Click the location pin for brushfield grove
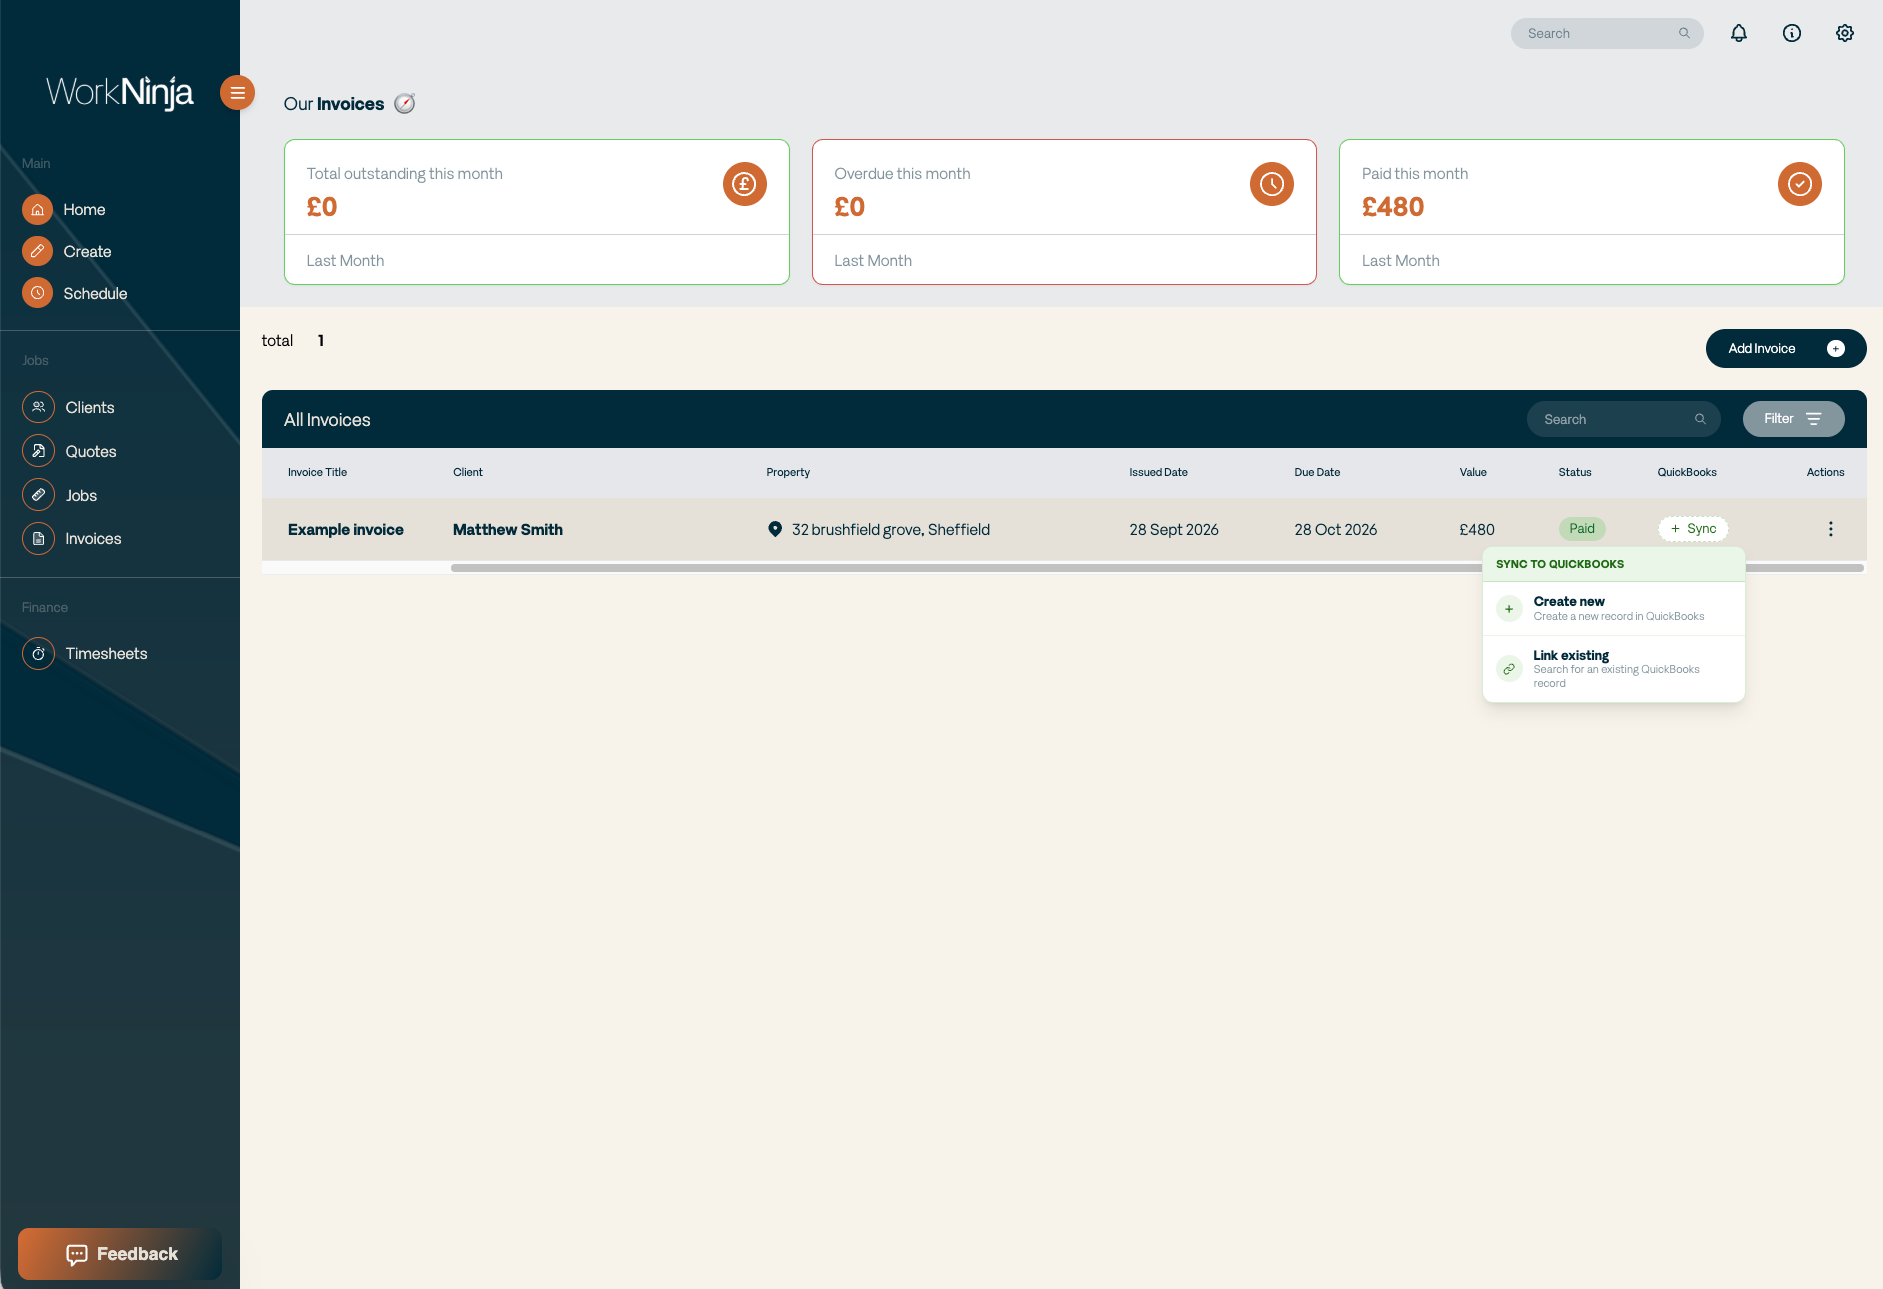 coord(775,529)
